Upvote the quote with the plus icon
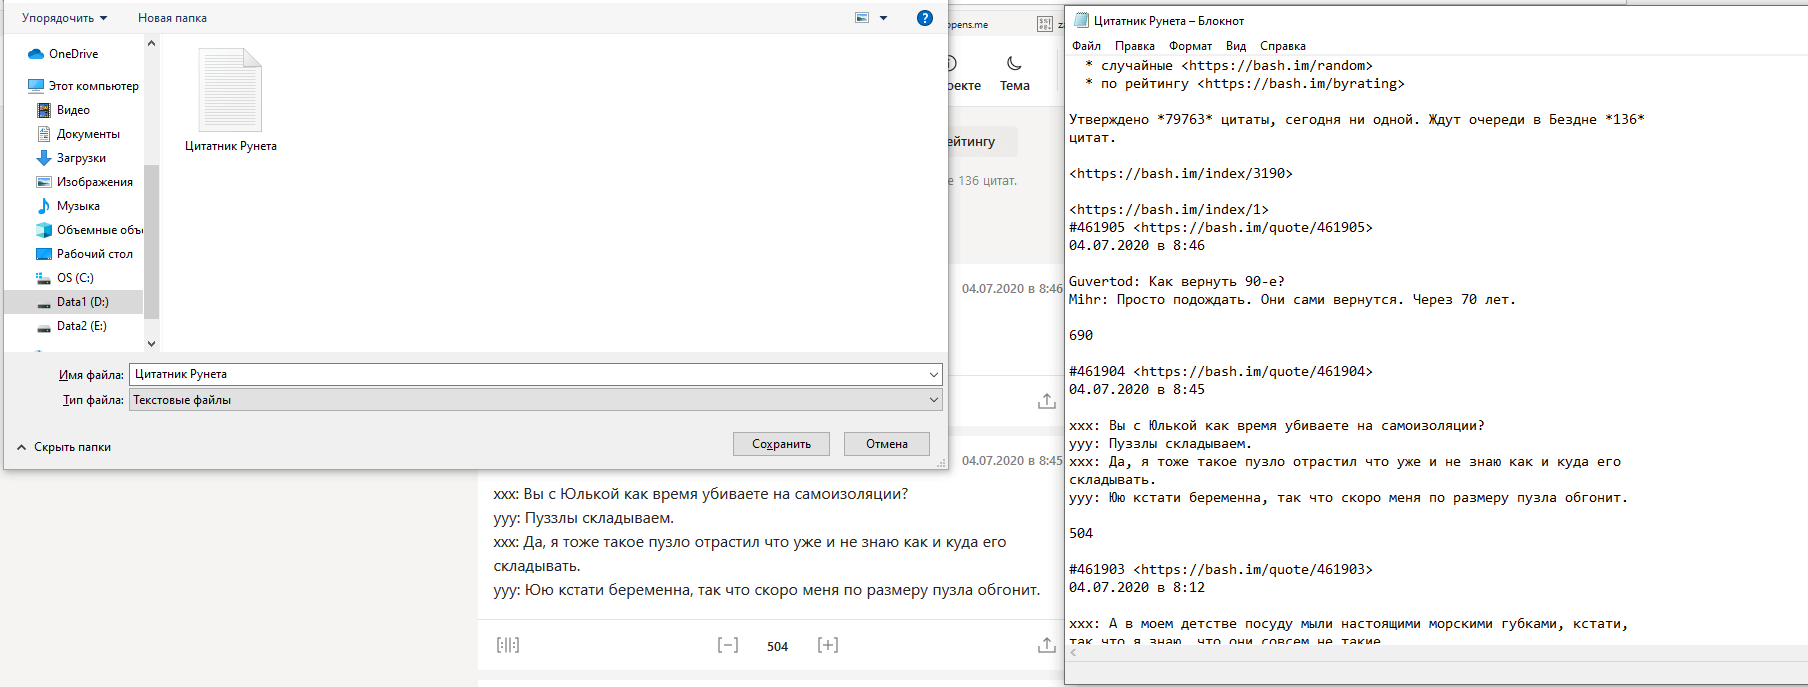Screen dimensions: 1808x687 (828, 645)
